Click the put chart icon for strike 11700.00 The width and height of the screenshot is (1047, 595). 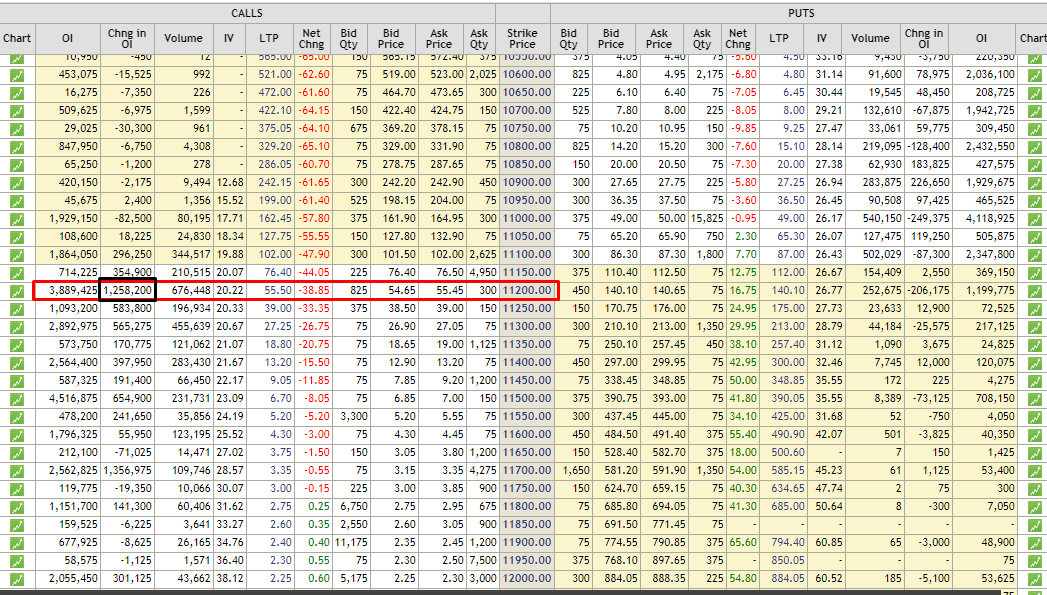pos(1034,471)
